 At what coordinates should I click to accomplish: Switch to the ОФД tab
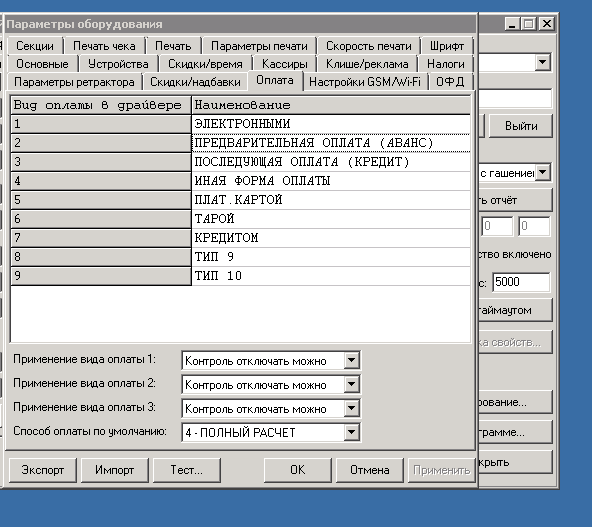[450, 82]
